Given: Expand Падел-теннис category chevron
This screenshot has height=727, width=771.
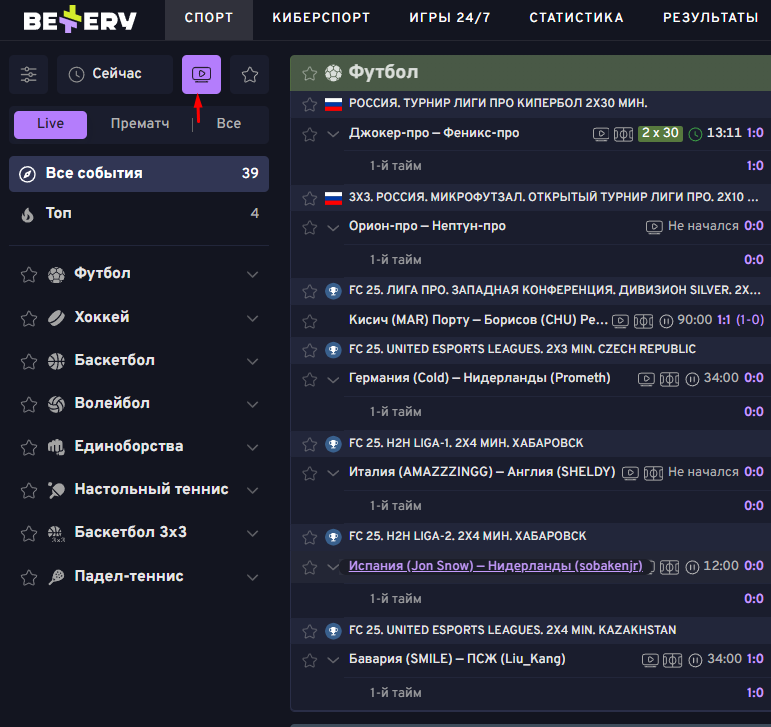Looking at the screenshot, I should 252,577.
